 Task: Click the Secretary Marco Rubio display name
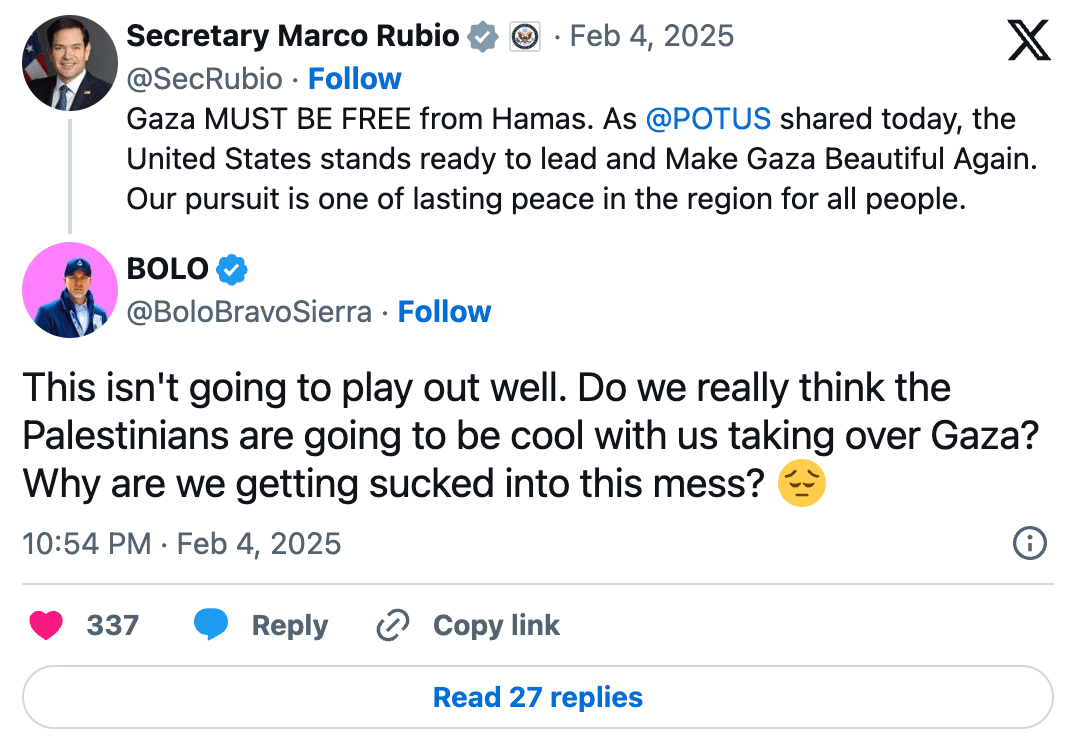coord(293,37)
